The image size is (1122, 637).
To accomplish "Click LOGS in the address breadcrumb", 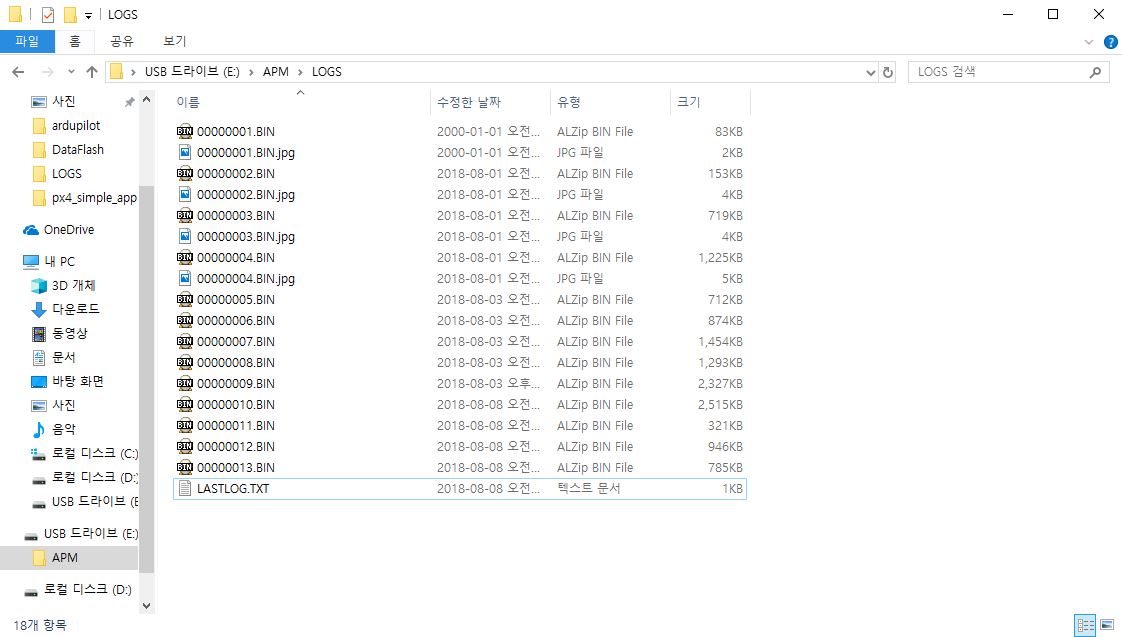I will [327, 72].
